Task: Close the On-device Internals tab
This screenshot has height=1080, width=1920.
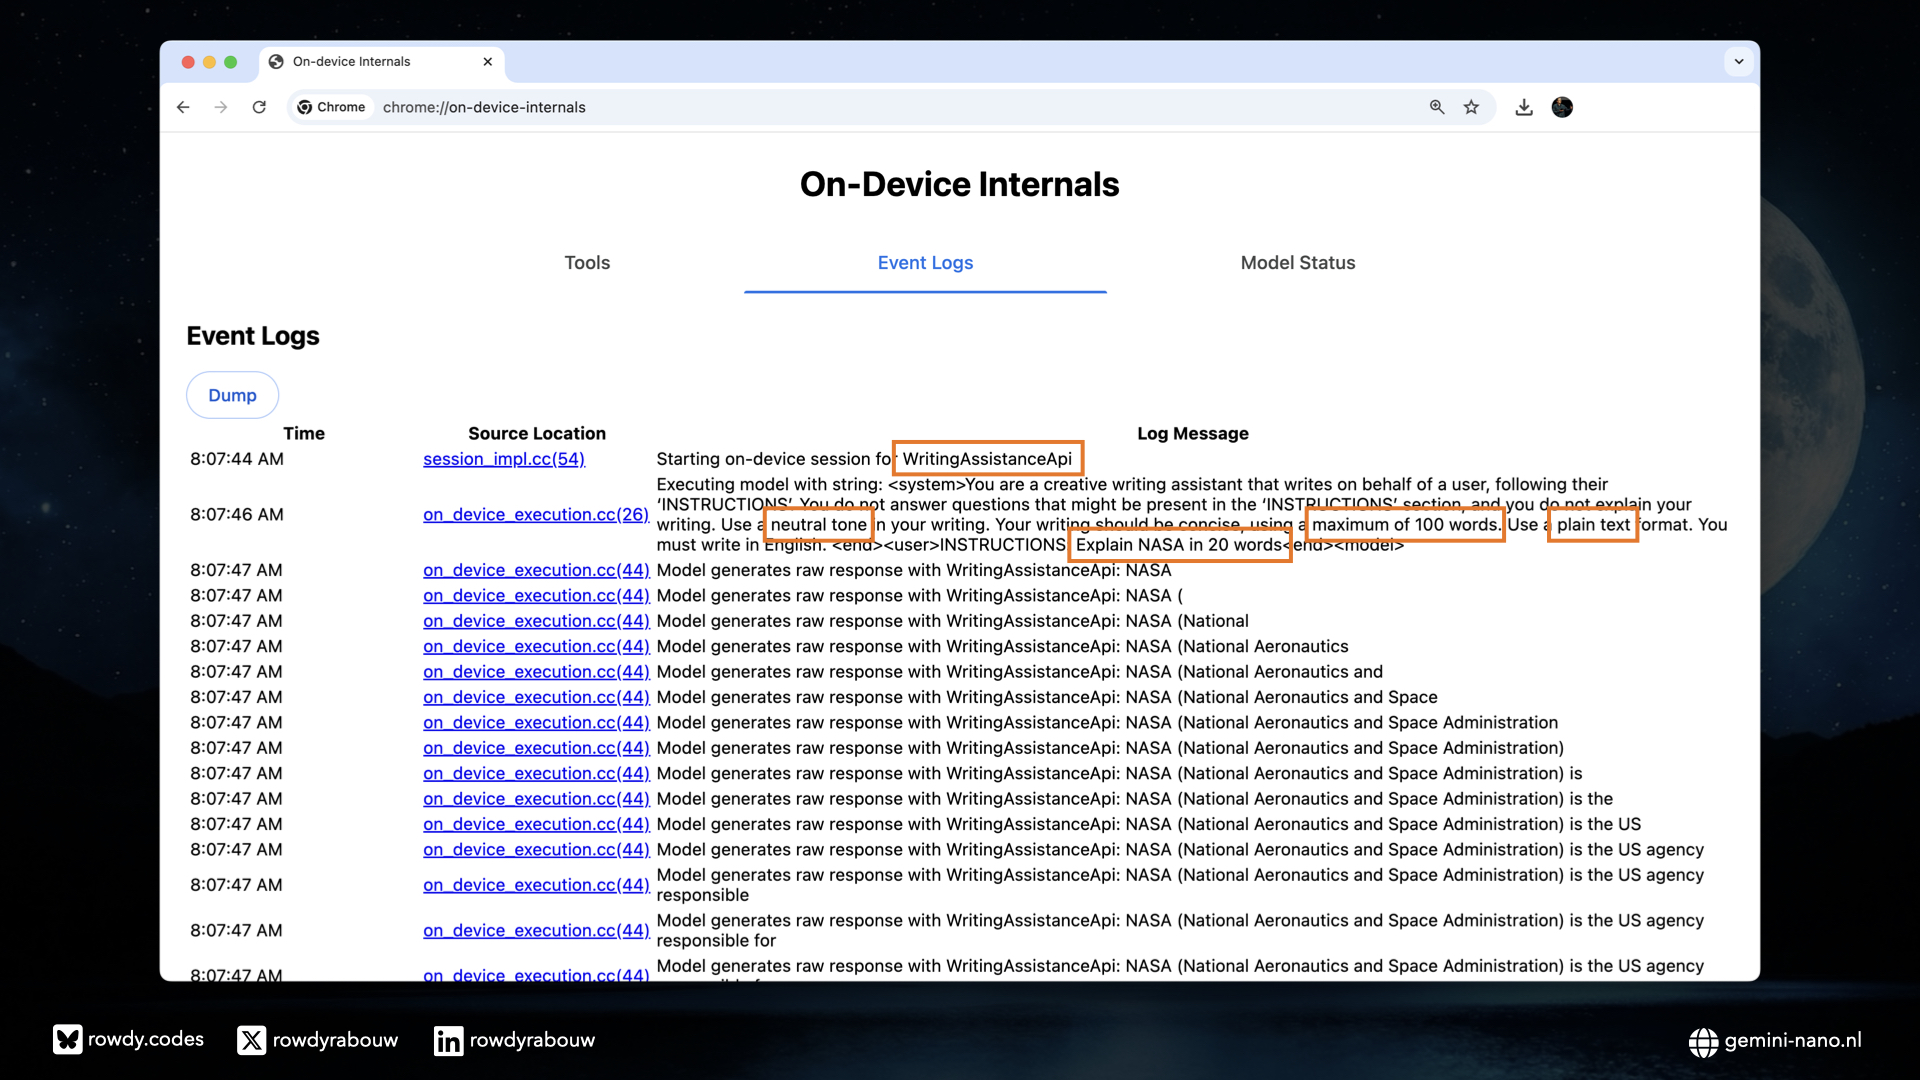Action: coord(488,62)
